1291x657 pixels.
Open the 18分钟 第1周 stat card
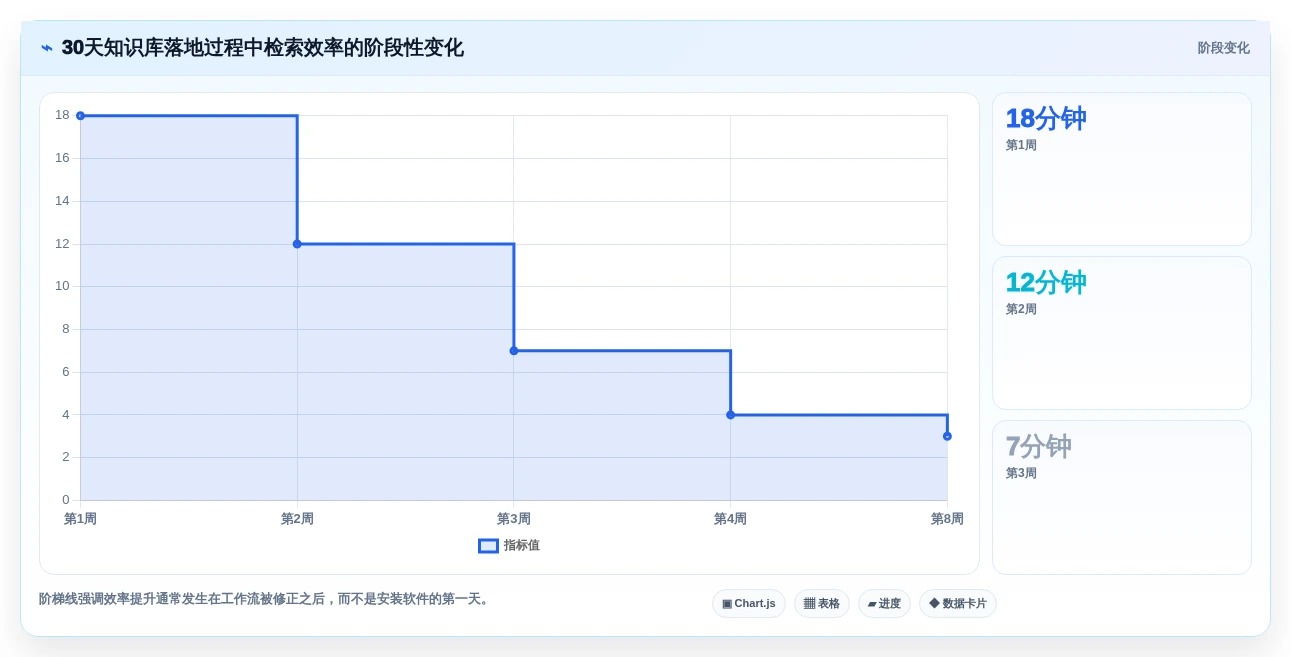[x=1122, y=169]
